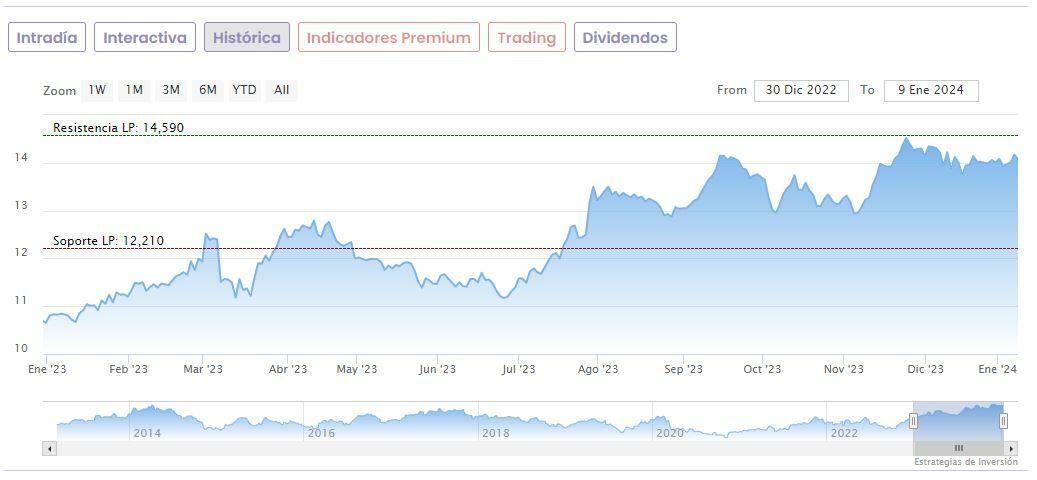This screenshot has height=480, width=1037.
Task: Open the Intradía tab
Action: 47,38
